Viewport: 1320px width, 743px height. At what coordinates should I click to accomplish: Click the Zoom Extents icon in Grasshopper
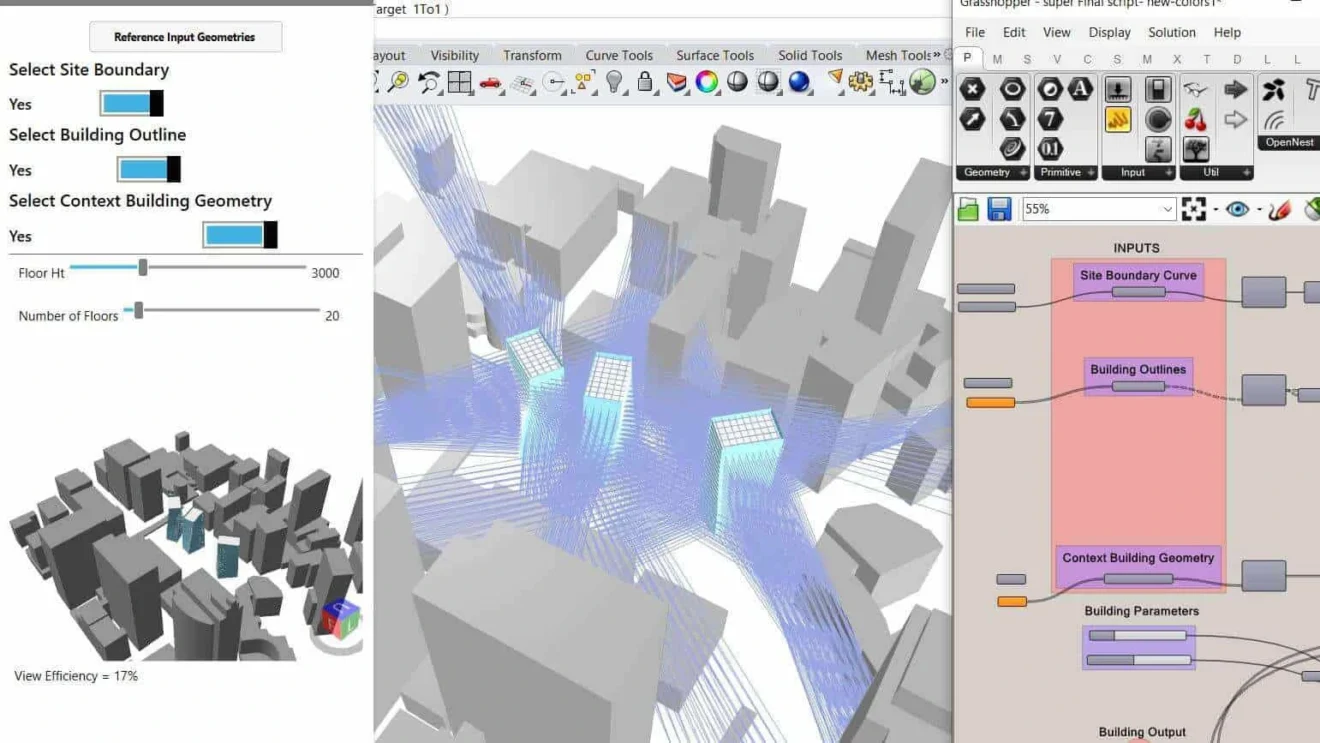(1194, 209)
